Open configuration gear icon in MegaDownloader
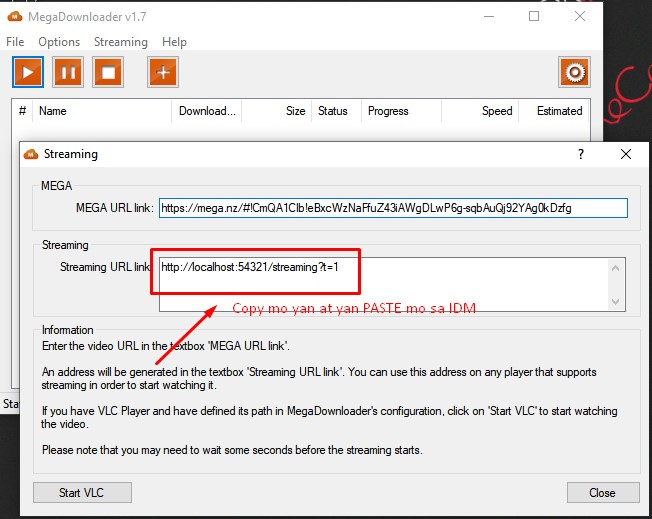652x519 pixels. 575,72
